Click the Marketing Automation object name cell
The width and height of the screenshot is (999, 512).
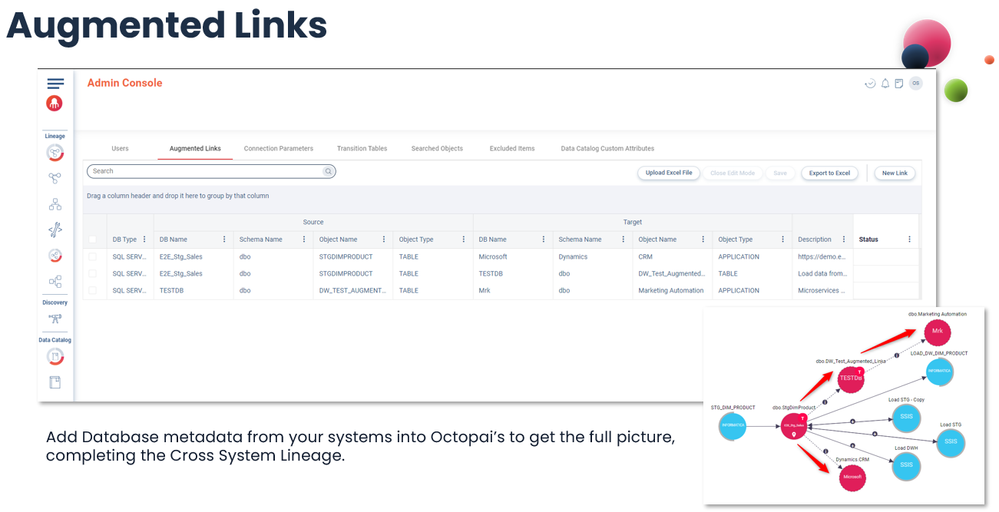671,290
